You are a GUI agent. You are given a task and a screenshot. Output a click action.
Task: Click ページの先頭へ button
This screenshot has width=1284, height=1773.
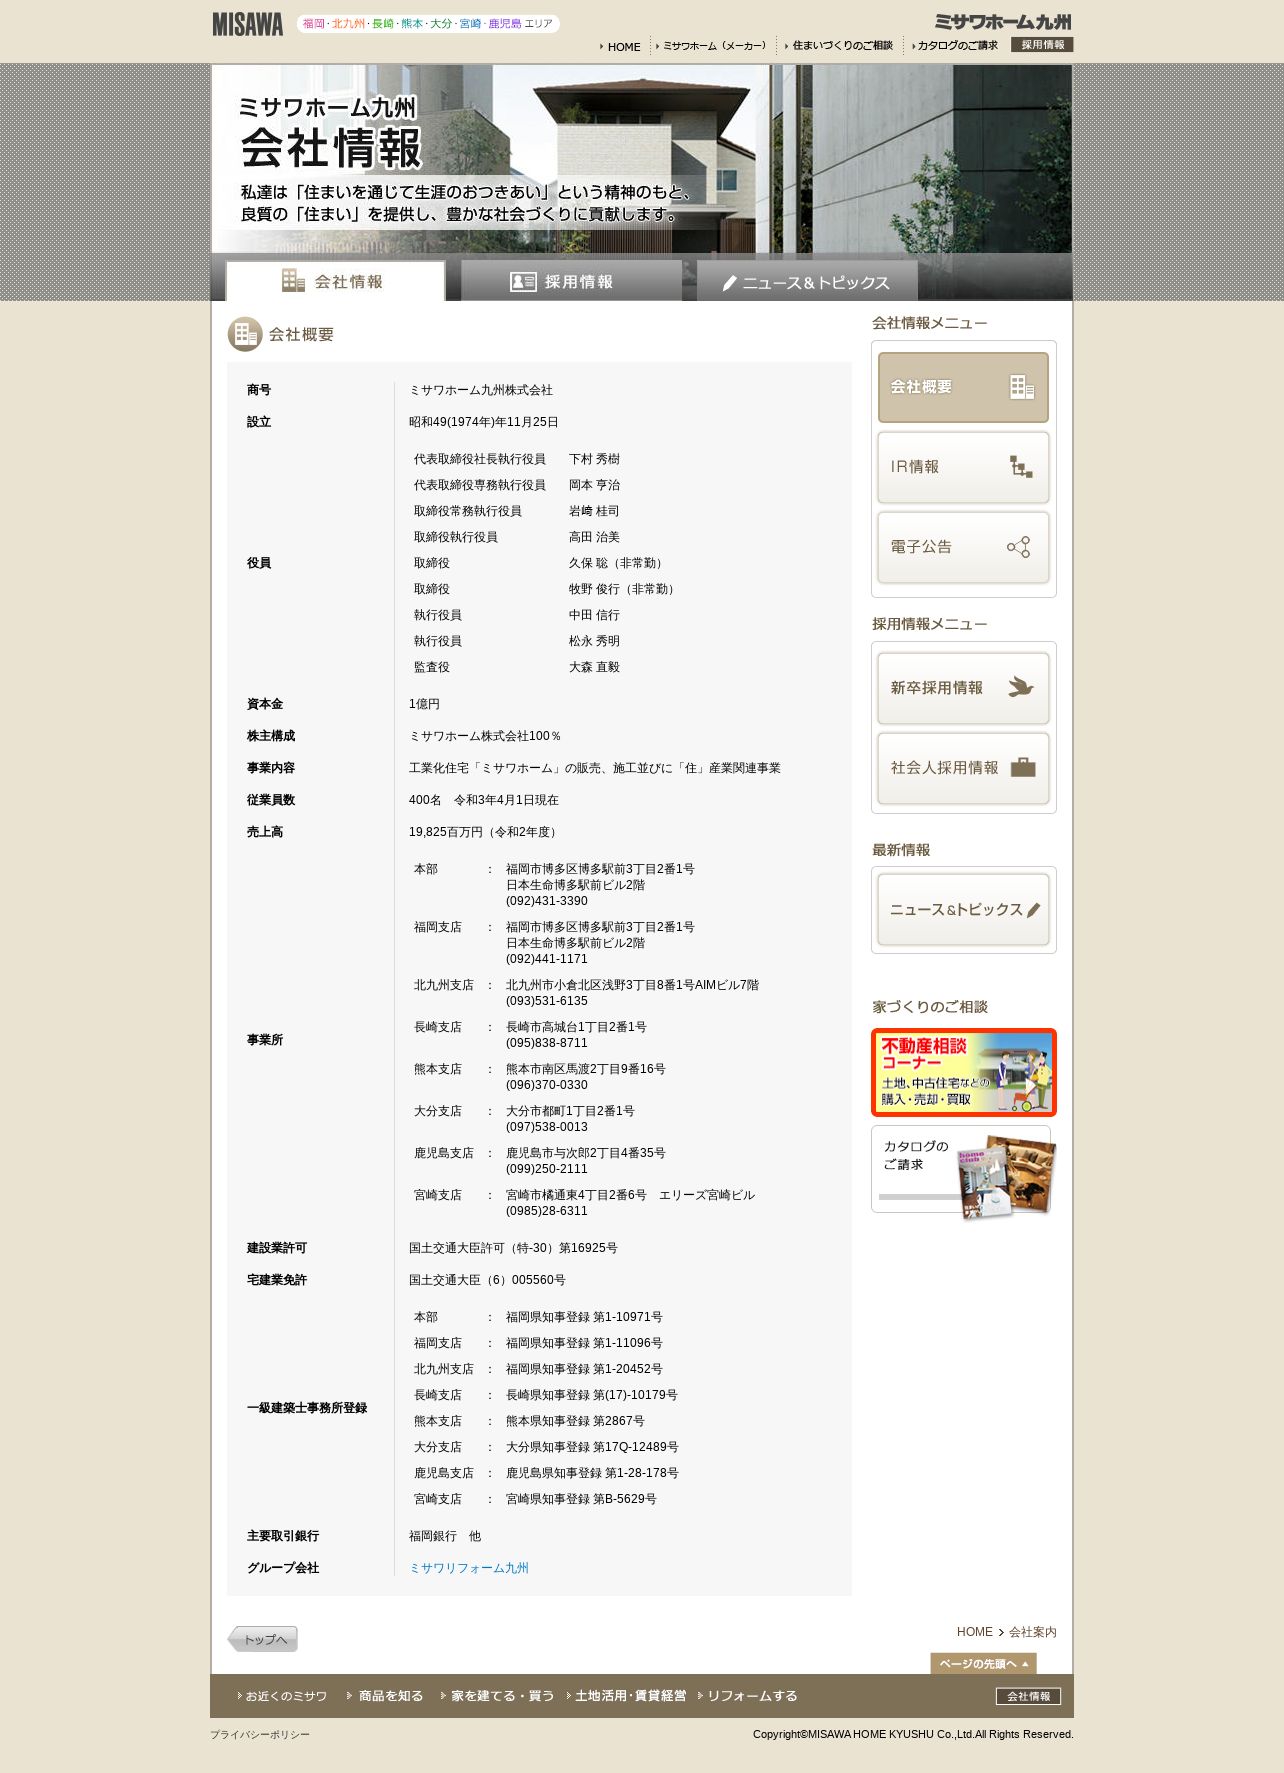[983, 1663]
